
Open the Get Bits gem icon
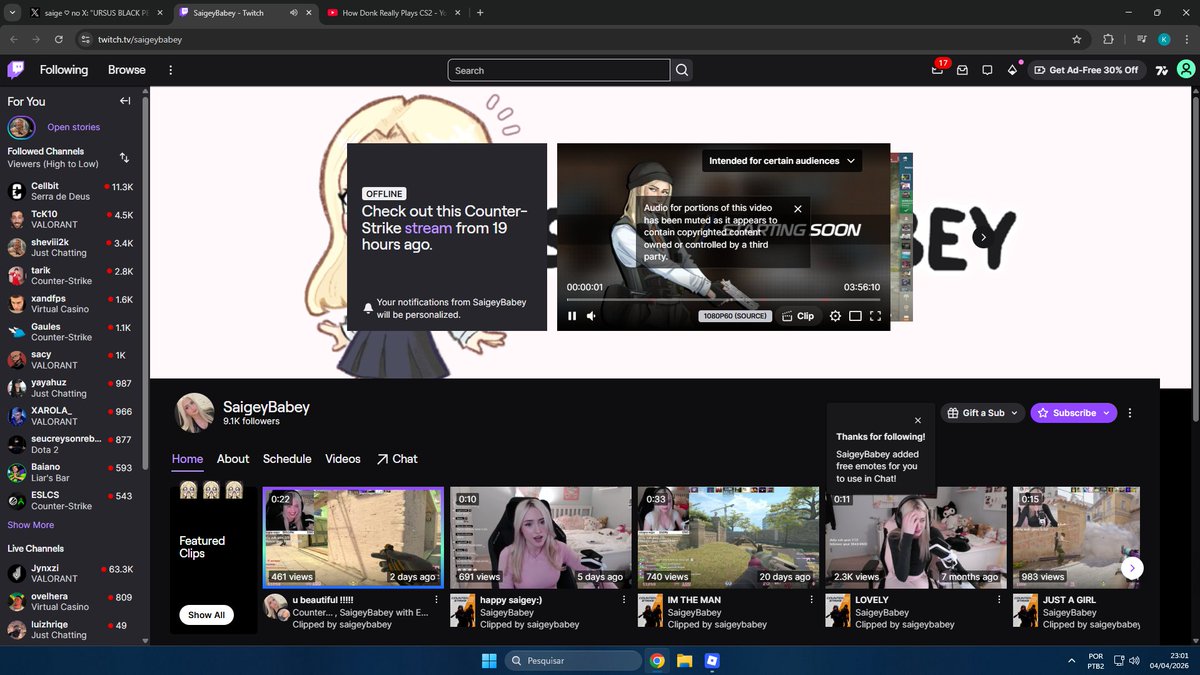[x=1012, y=70]
